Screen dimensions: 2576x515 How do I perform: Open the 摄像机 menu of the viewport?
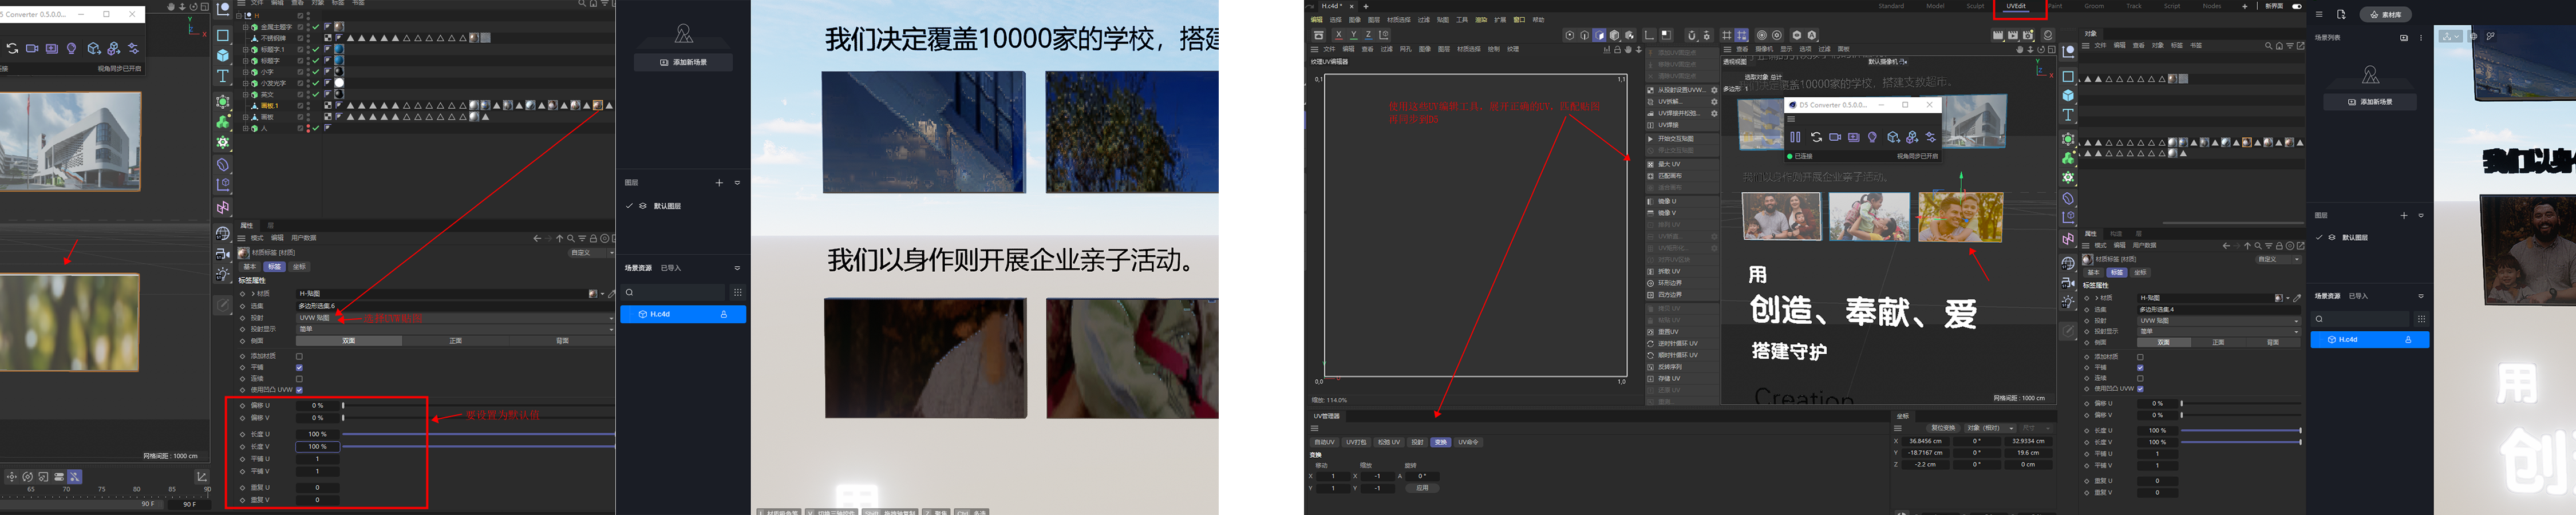[1764, 49]
